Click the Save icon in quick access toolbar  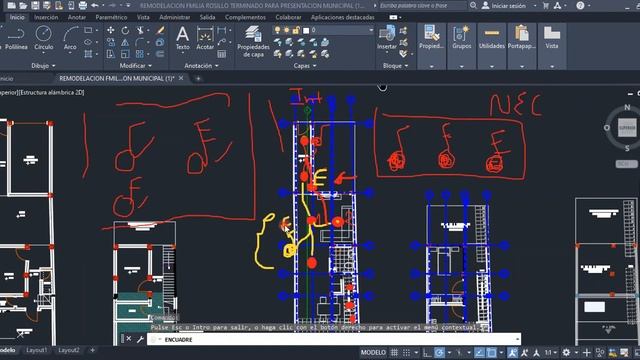pyautogui.click(x=36, y=5)
